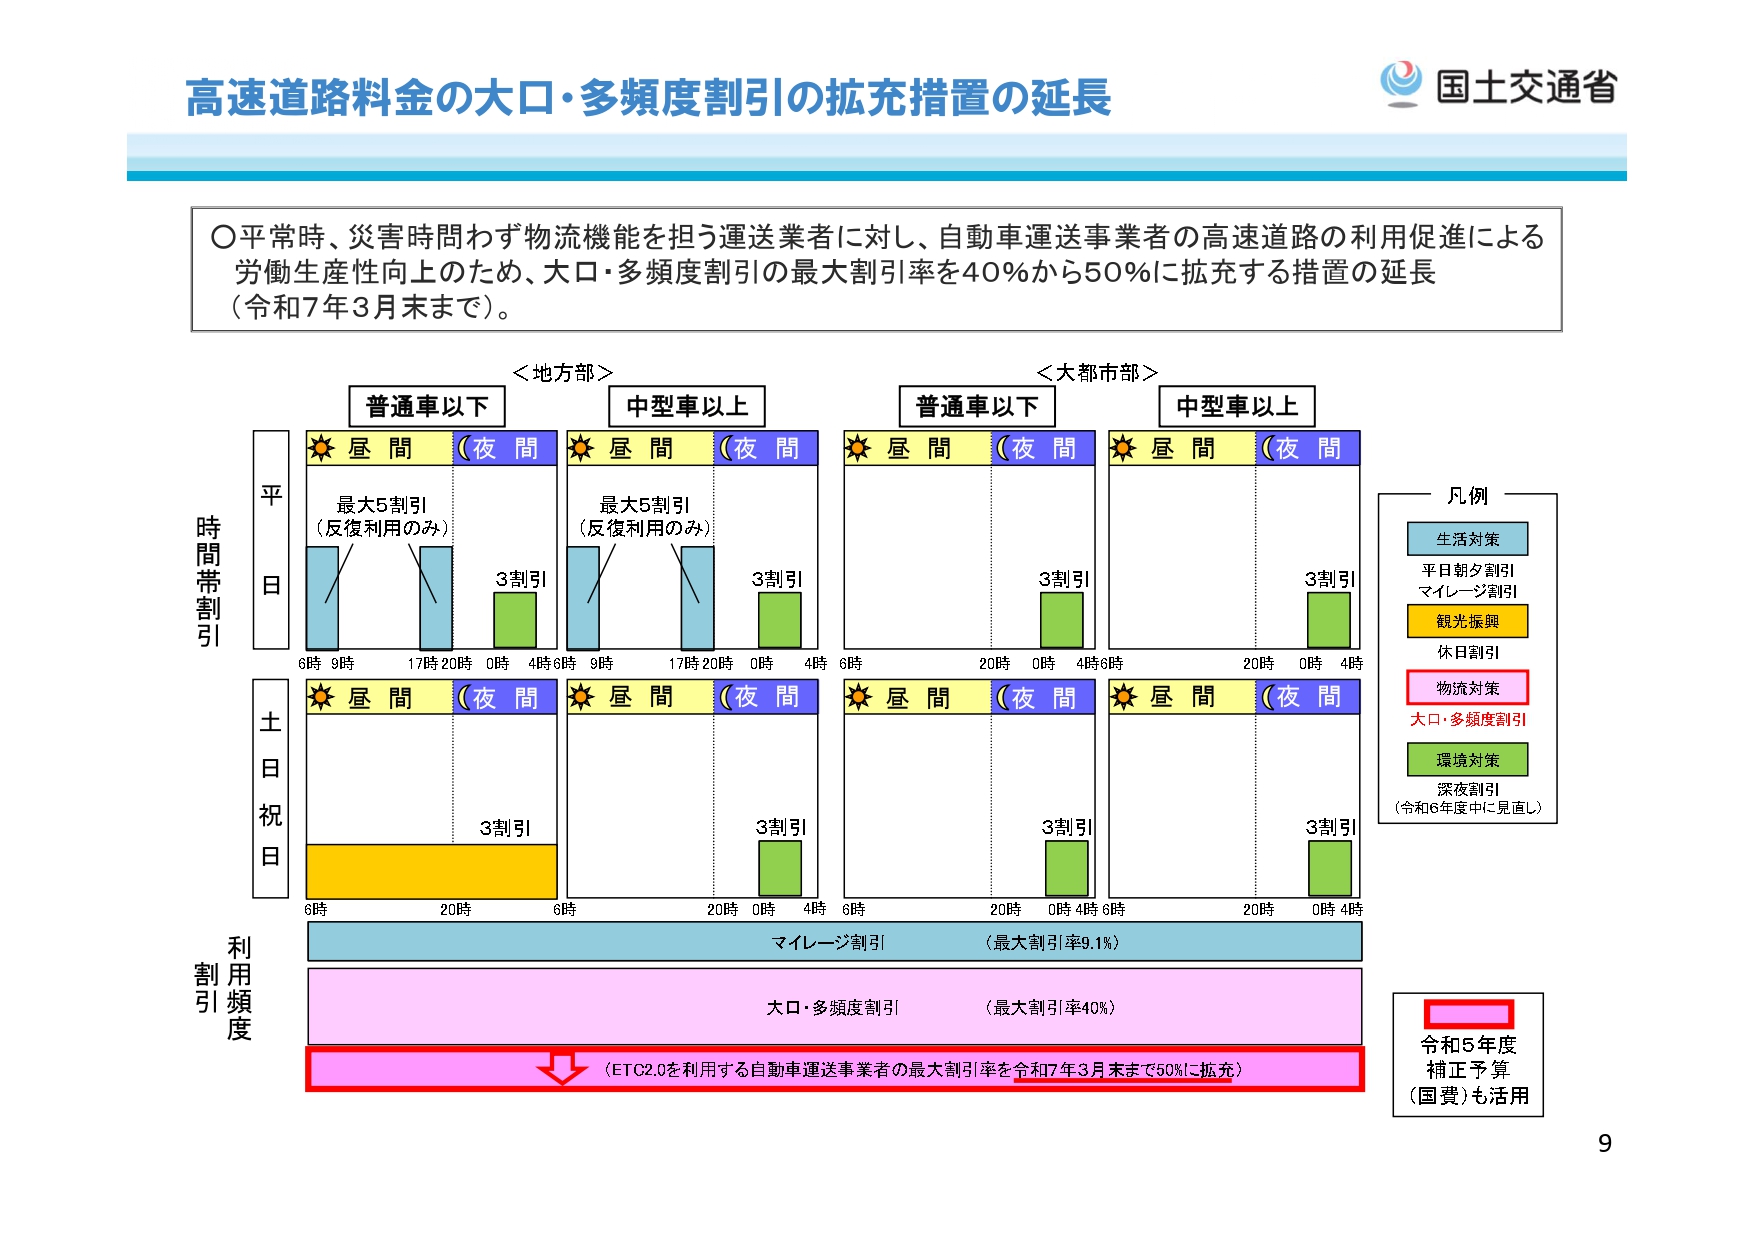Click the moon icon in bottom-right 土日祝日 夜間 header
This screenshot has width=1754, height=1241.
(x=1269, y=697)
